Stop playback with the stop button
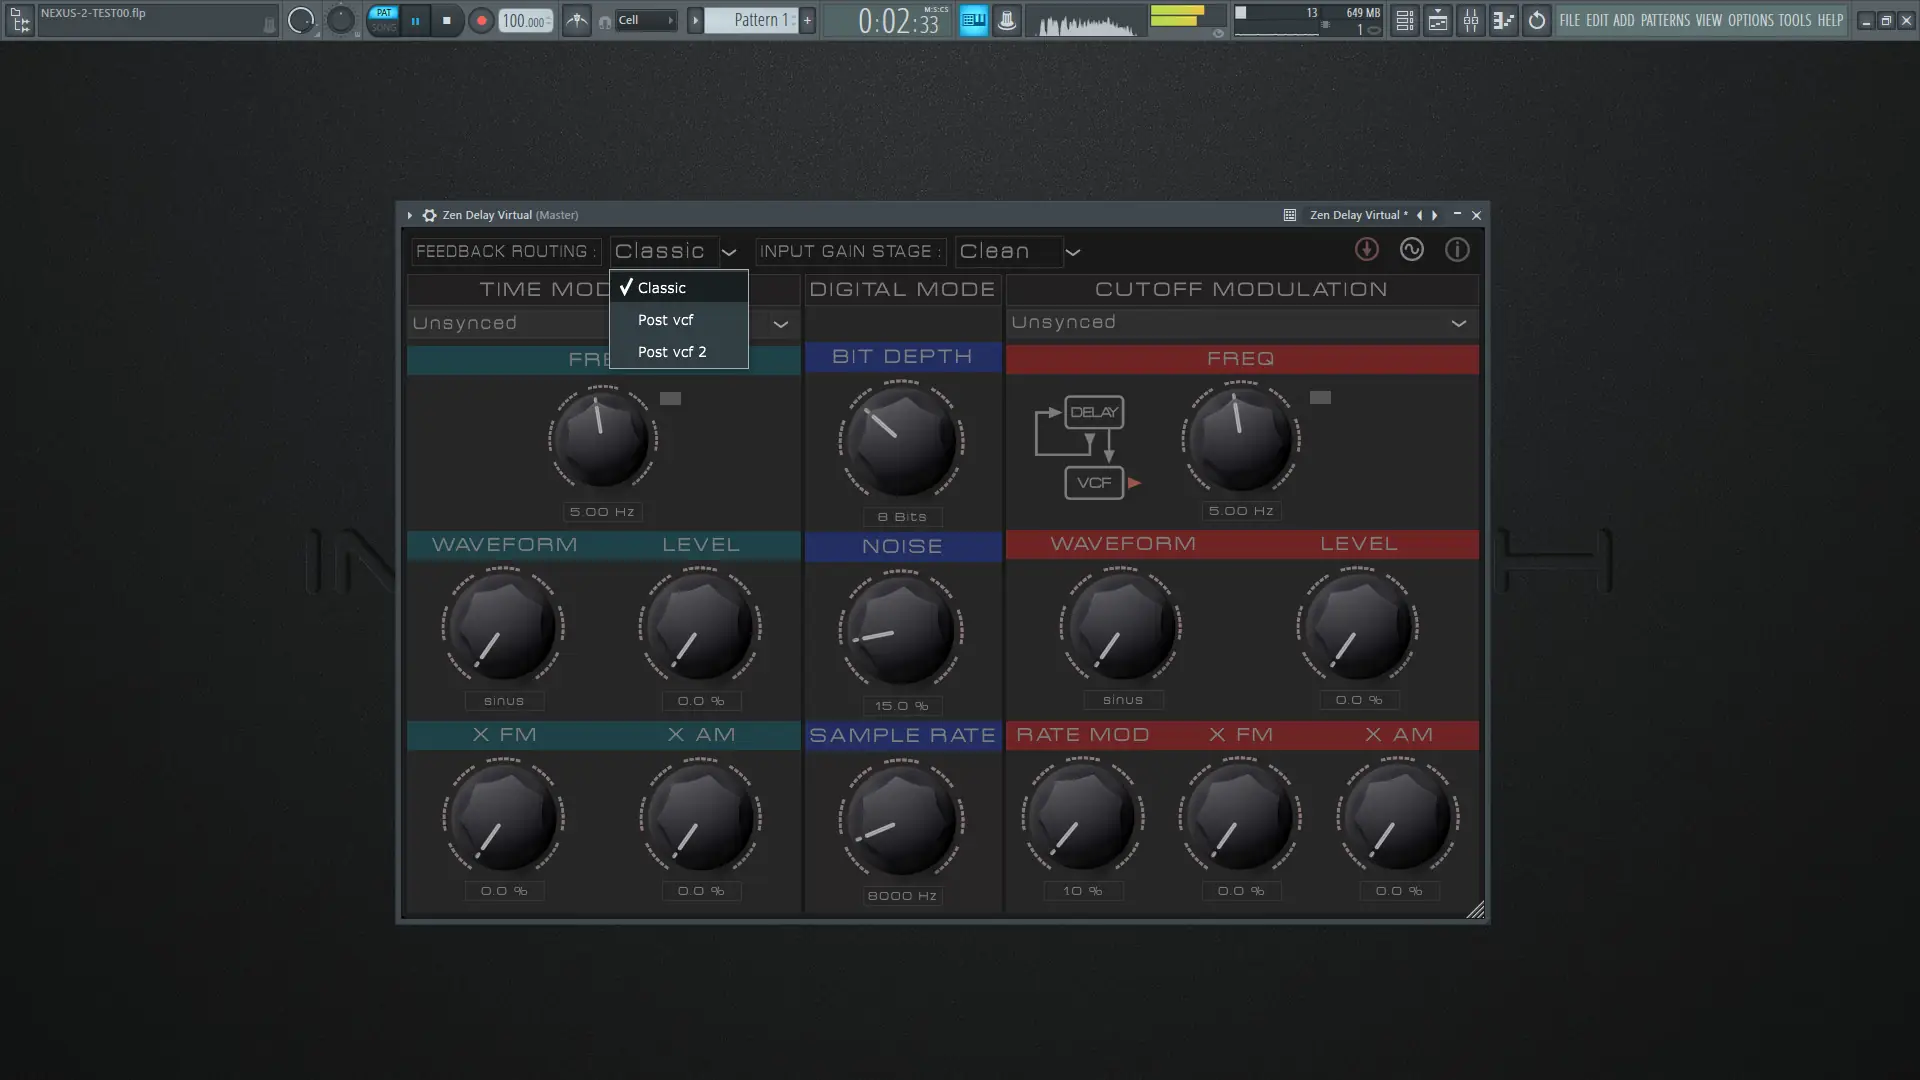This screenshot has width=1920, height=1080. (x=447, y=20)
